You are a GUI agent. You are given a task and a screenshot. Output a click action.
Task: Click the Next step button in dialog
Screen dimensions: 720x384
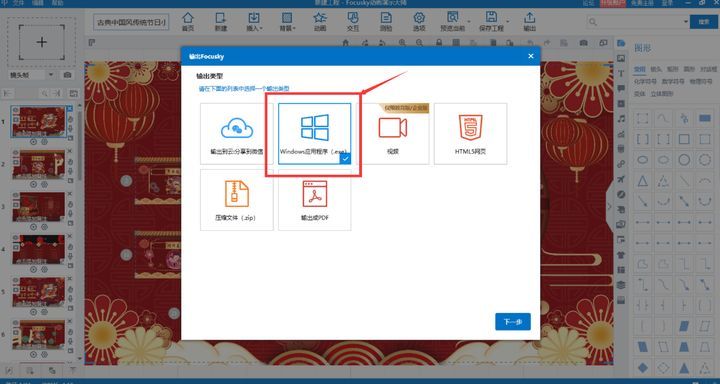(513, 322)
